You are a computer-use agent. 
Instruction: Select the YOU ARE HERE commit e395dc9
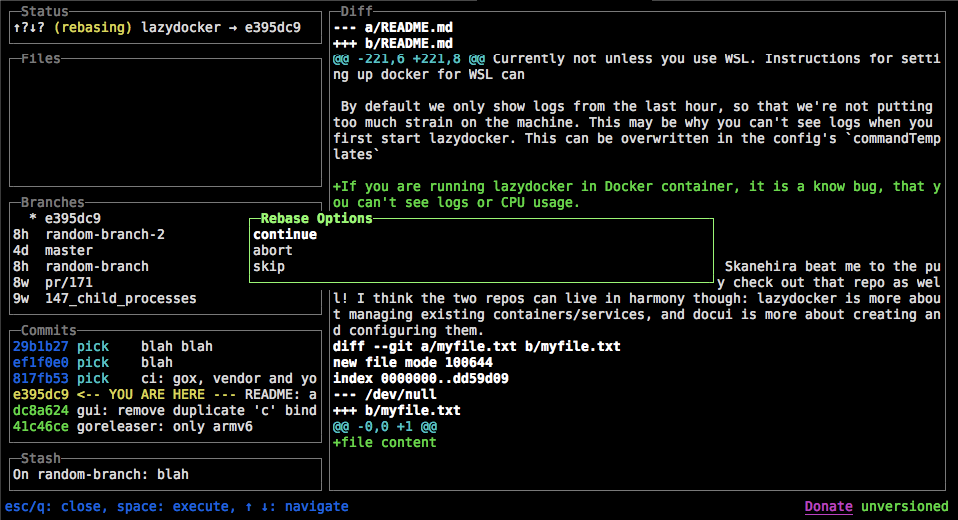pos(165,395)
